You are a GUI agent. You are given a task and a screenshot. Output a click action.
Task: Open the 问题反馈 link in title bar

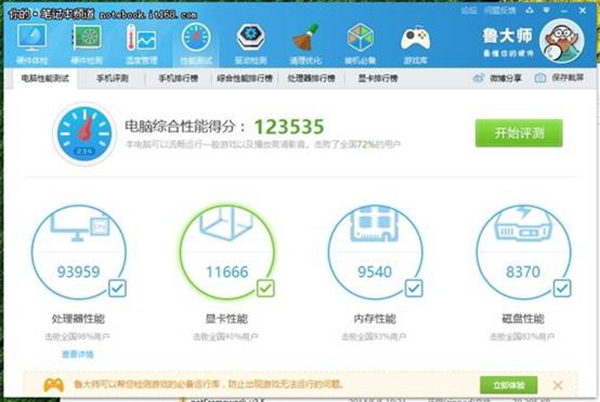pyautogui.click(x=500, y=11)
